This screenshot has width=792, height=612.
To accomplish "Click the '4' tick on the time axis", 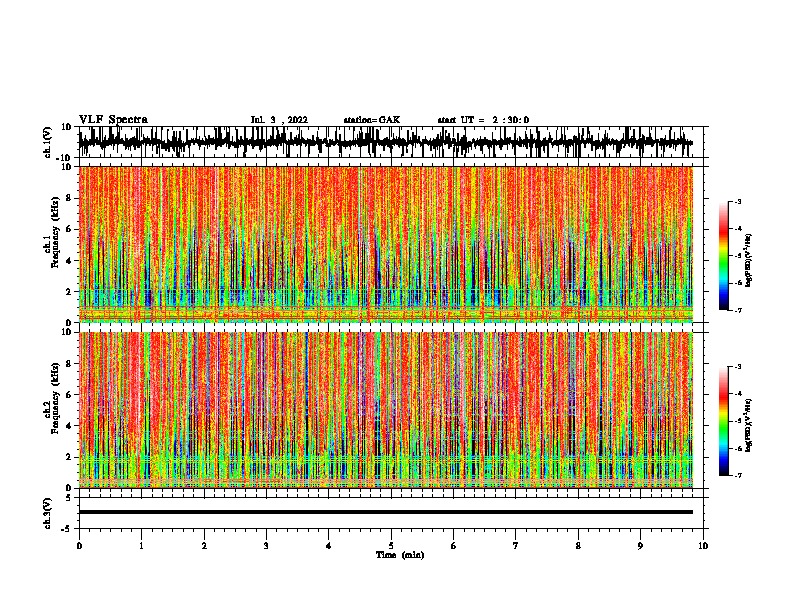I will coord(329,546).
